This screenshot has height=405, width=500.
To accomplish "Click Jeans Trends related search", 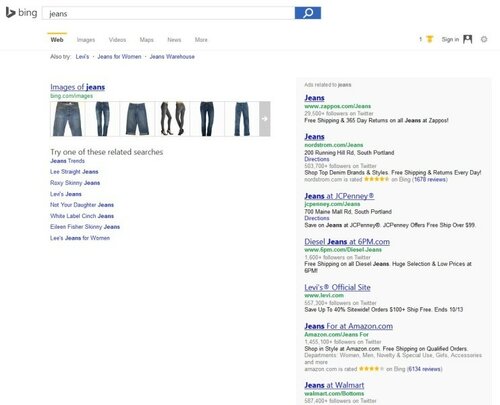I will [x=67, y=161].
